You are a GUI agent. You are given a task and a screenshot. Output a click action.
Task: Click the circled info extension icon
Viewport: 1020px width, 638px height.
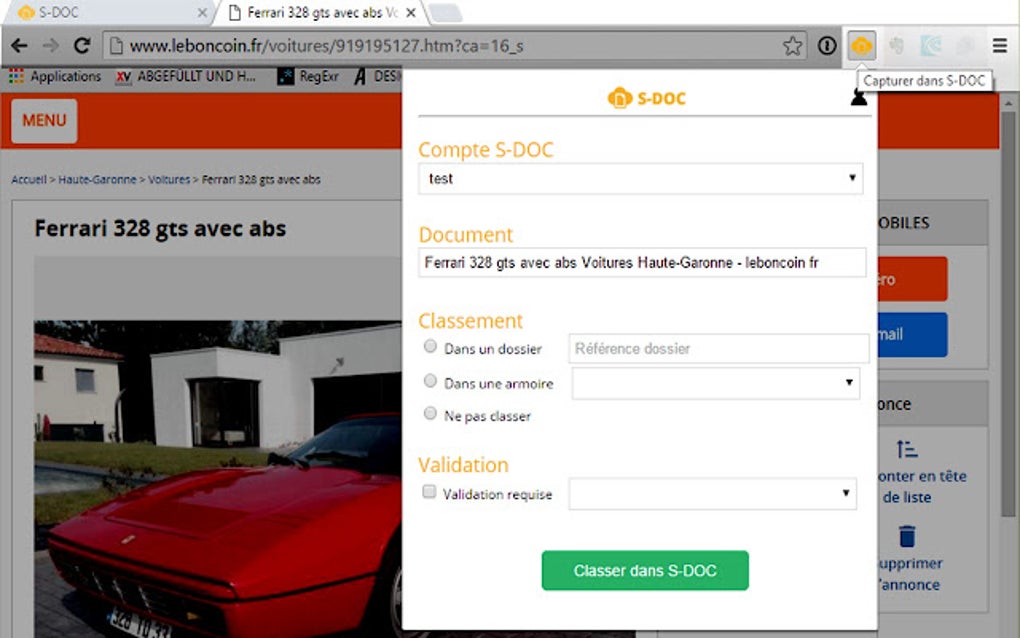click(x=827, y=46)
